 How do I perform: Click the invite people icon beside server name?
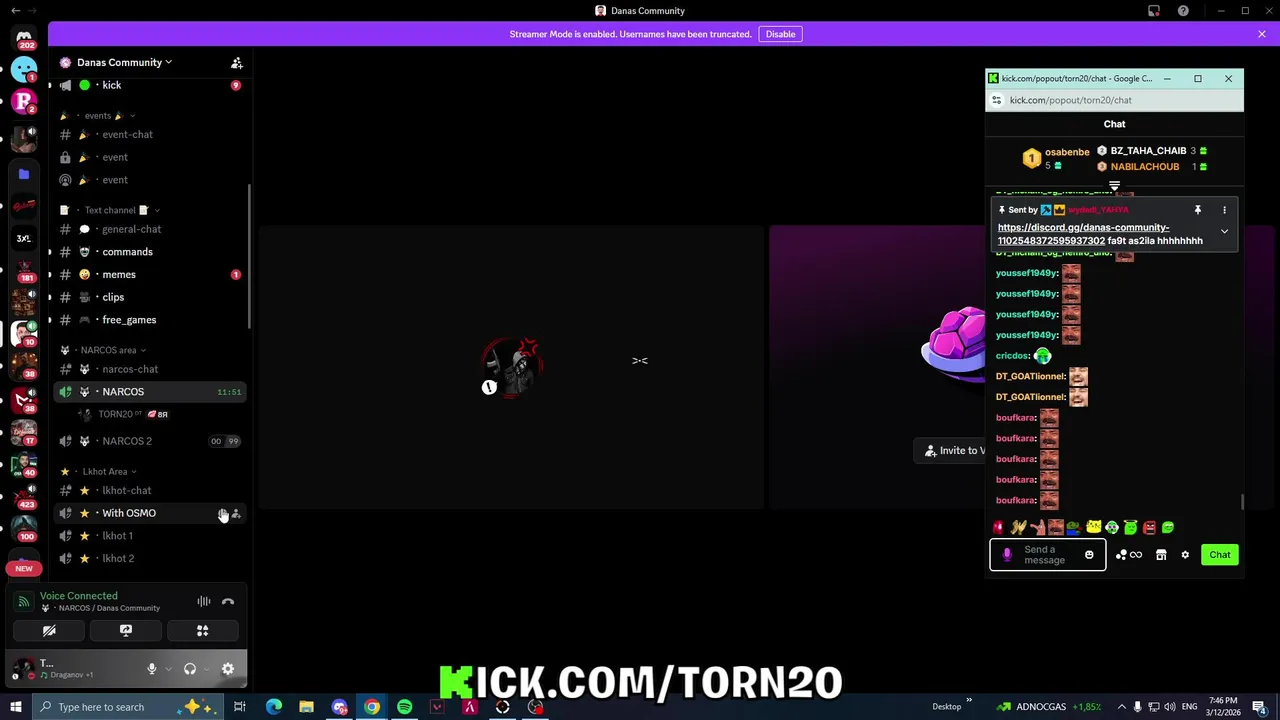coord(237,62)
